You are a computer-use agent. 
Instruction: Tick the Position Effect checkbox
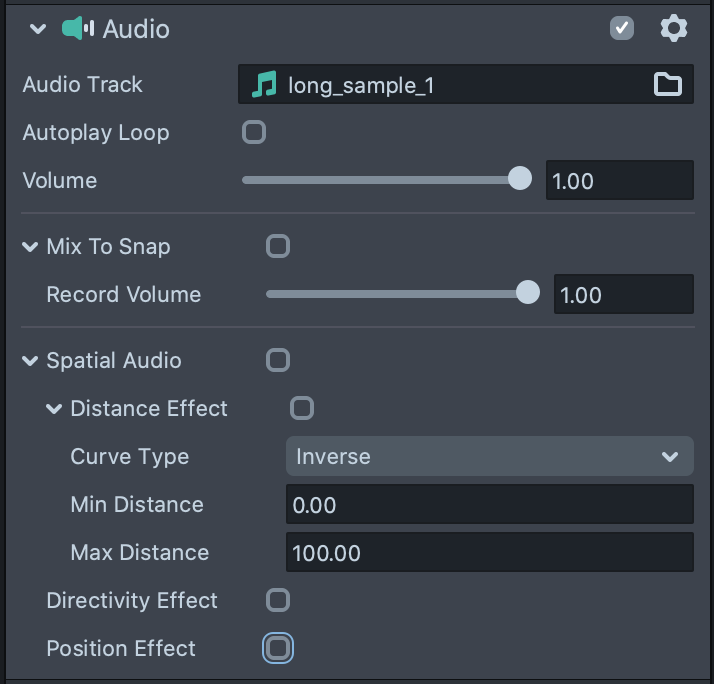pos(278,648)
